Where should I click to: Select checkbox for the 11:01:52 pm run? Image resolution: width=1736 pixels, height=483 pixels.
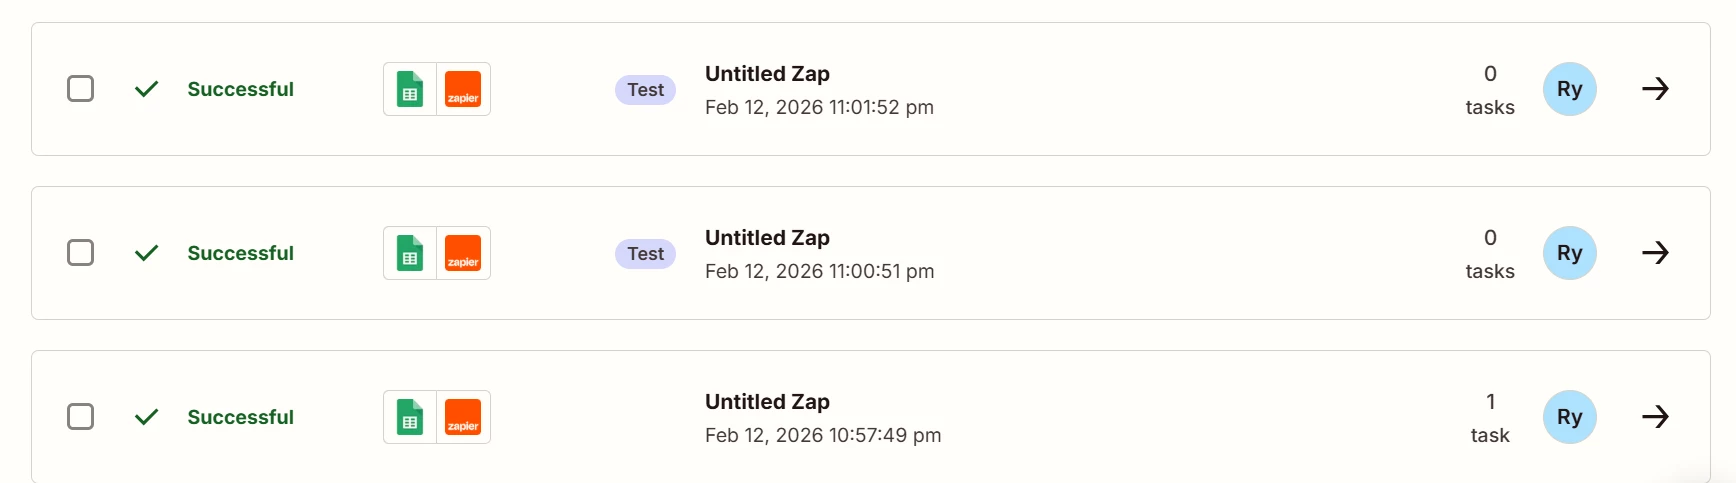[x=80, y=89]
